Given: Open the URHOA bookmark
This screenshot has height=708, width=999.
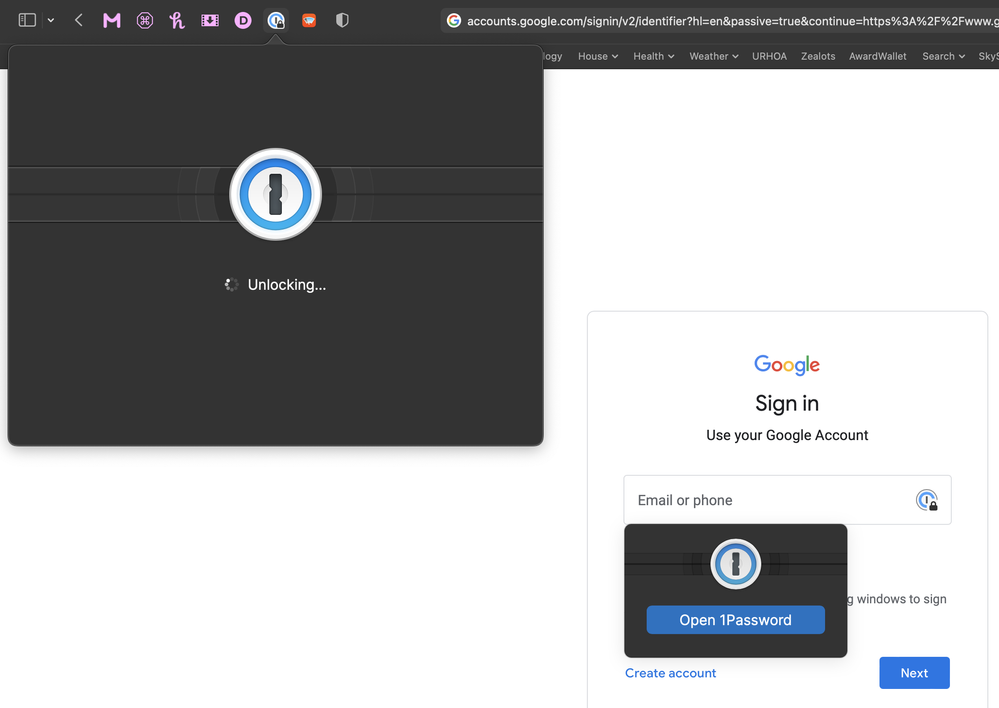Looking at the screenshot, I should coord(769,56).
